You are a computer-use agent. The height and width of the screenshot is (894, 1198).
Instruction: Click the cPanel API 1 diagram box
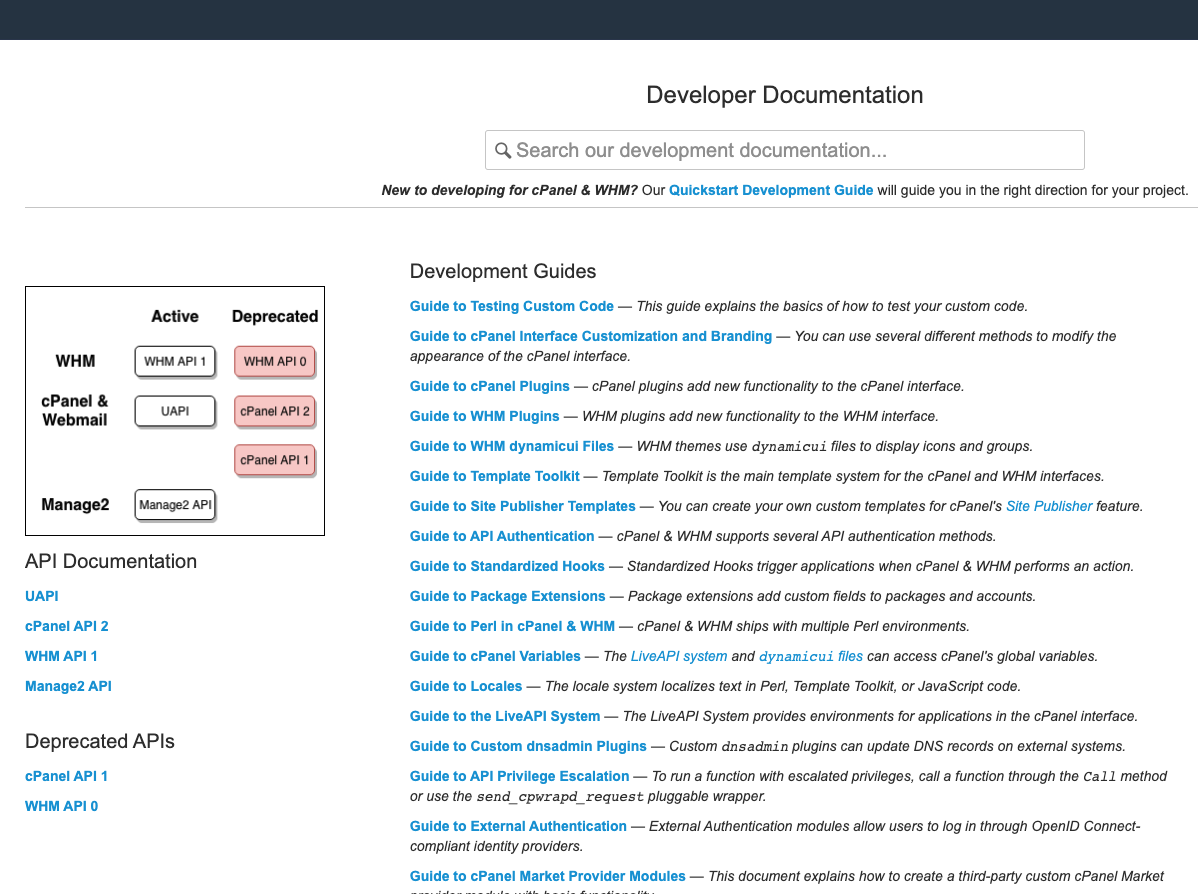click(275, 460)
